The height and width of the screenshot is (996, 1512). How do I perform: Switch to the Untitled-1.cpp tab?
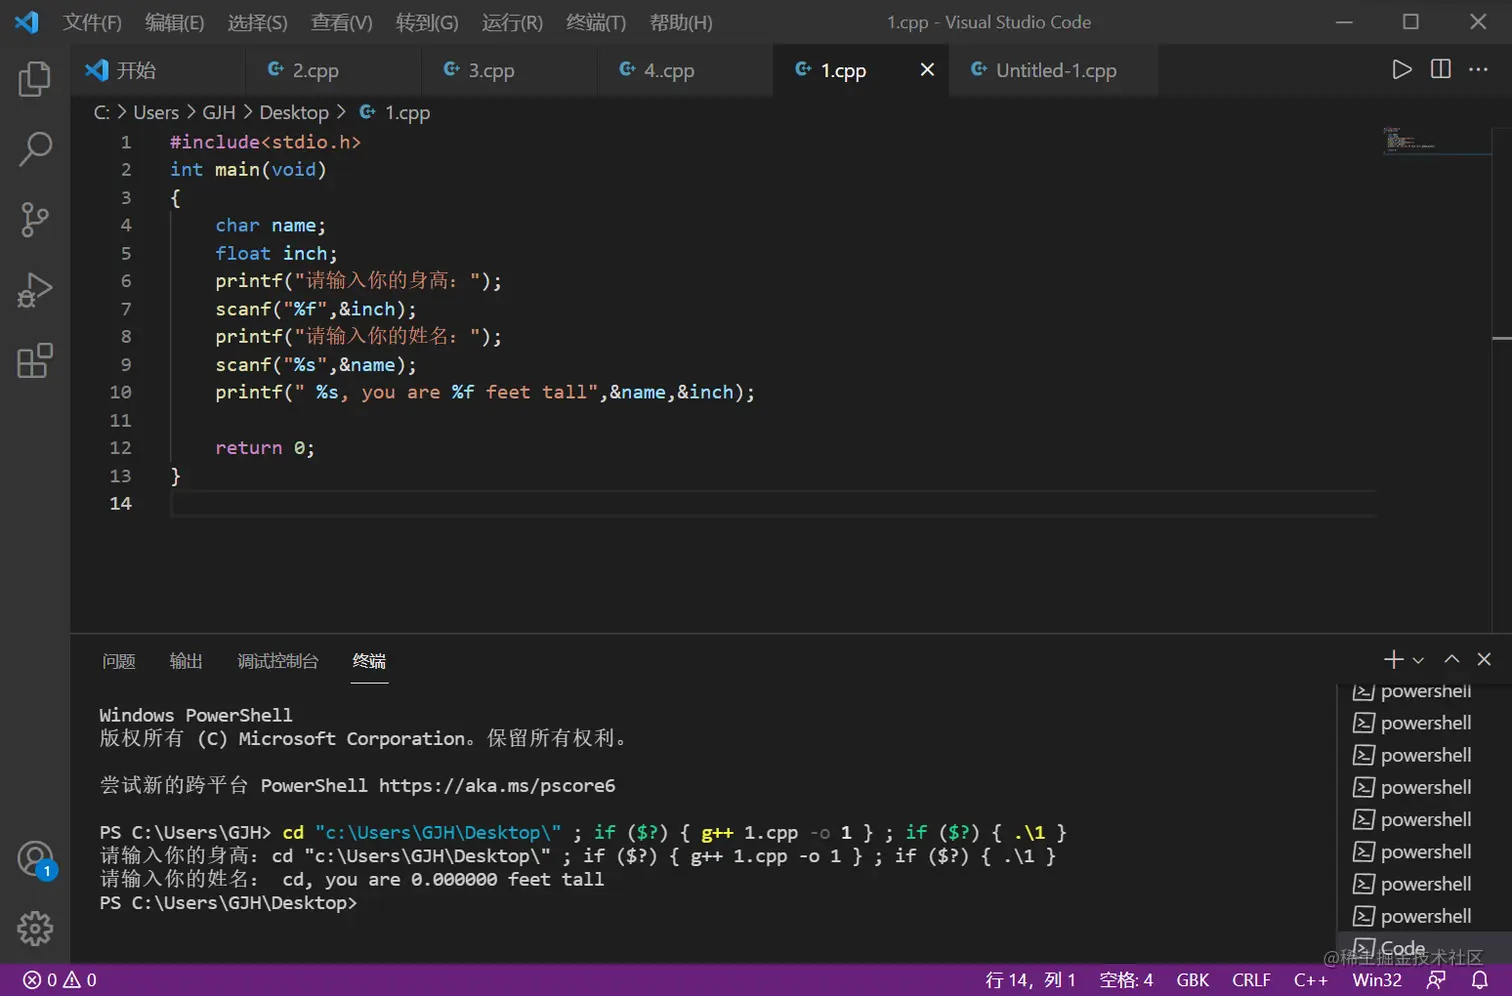tap(1053, 70)
